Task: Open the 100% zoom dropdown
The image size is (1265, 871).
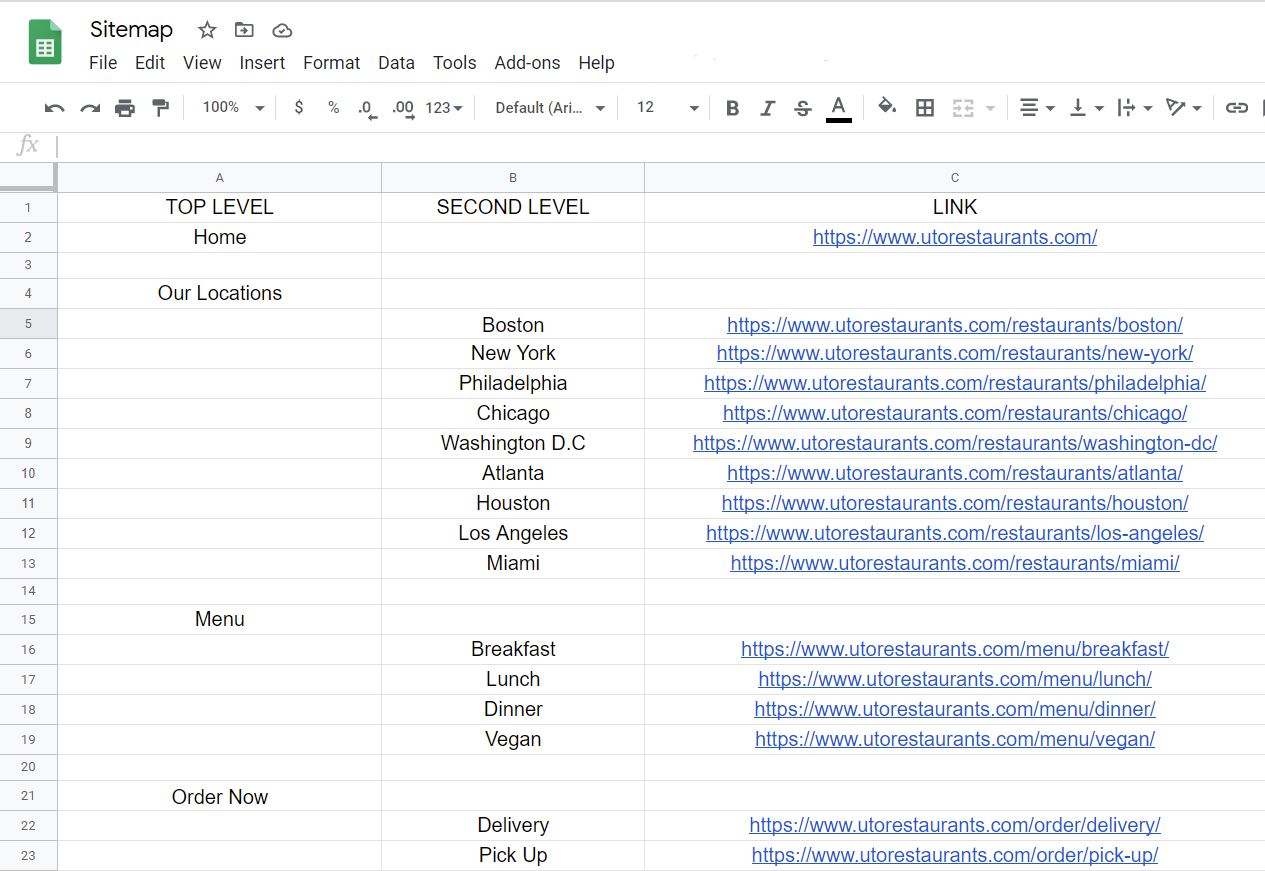Action: (233, 108)
